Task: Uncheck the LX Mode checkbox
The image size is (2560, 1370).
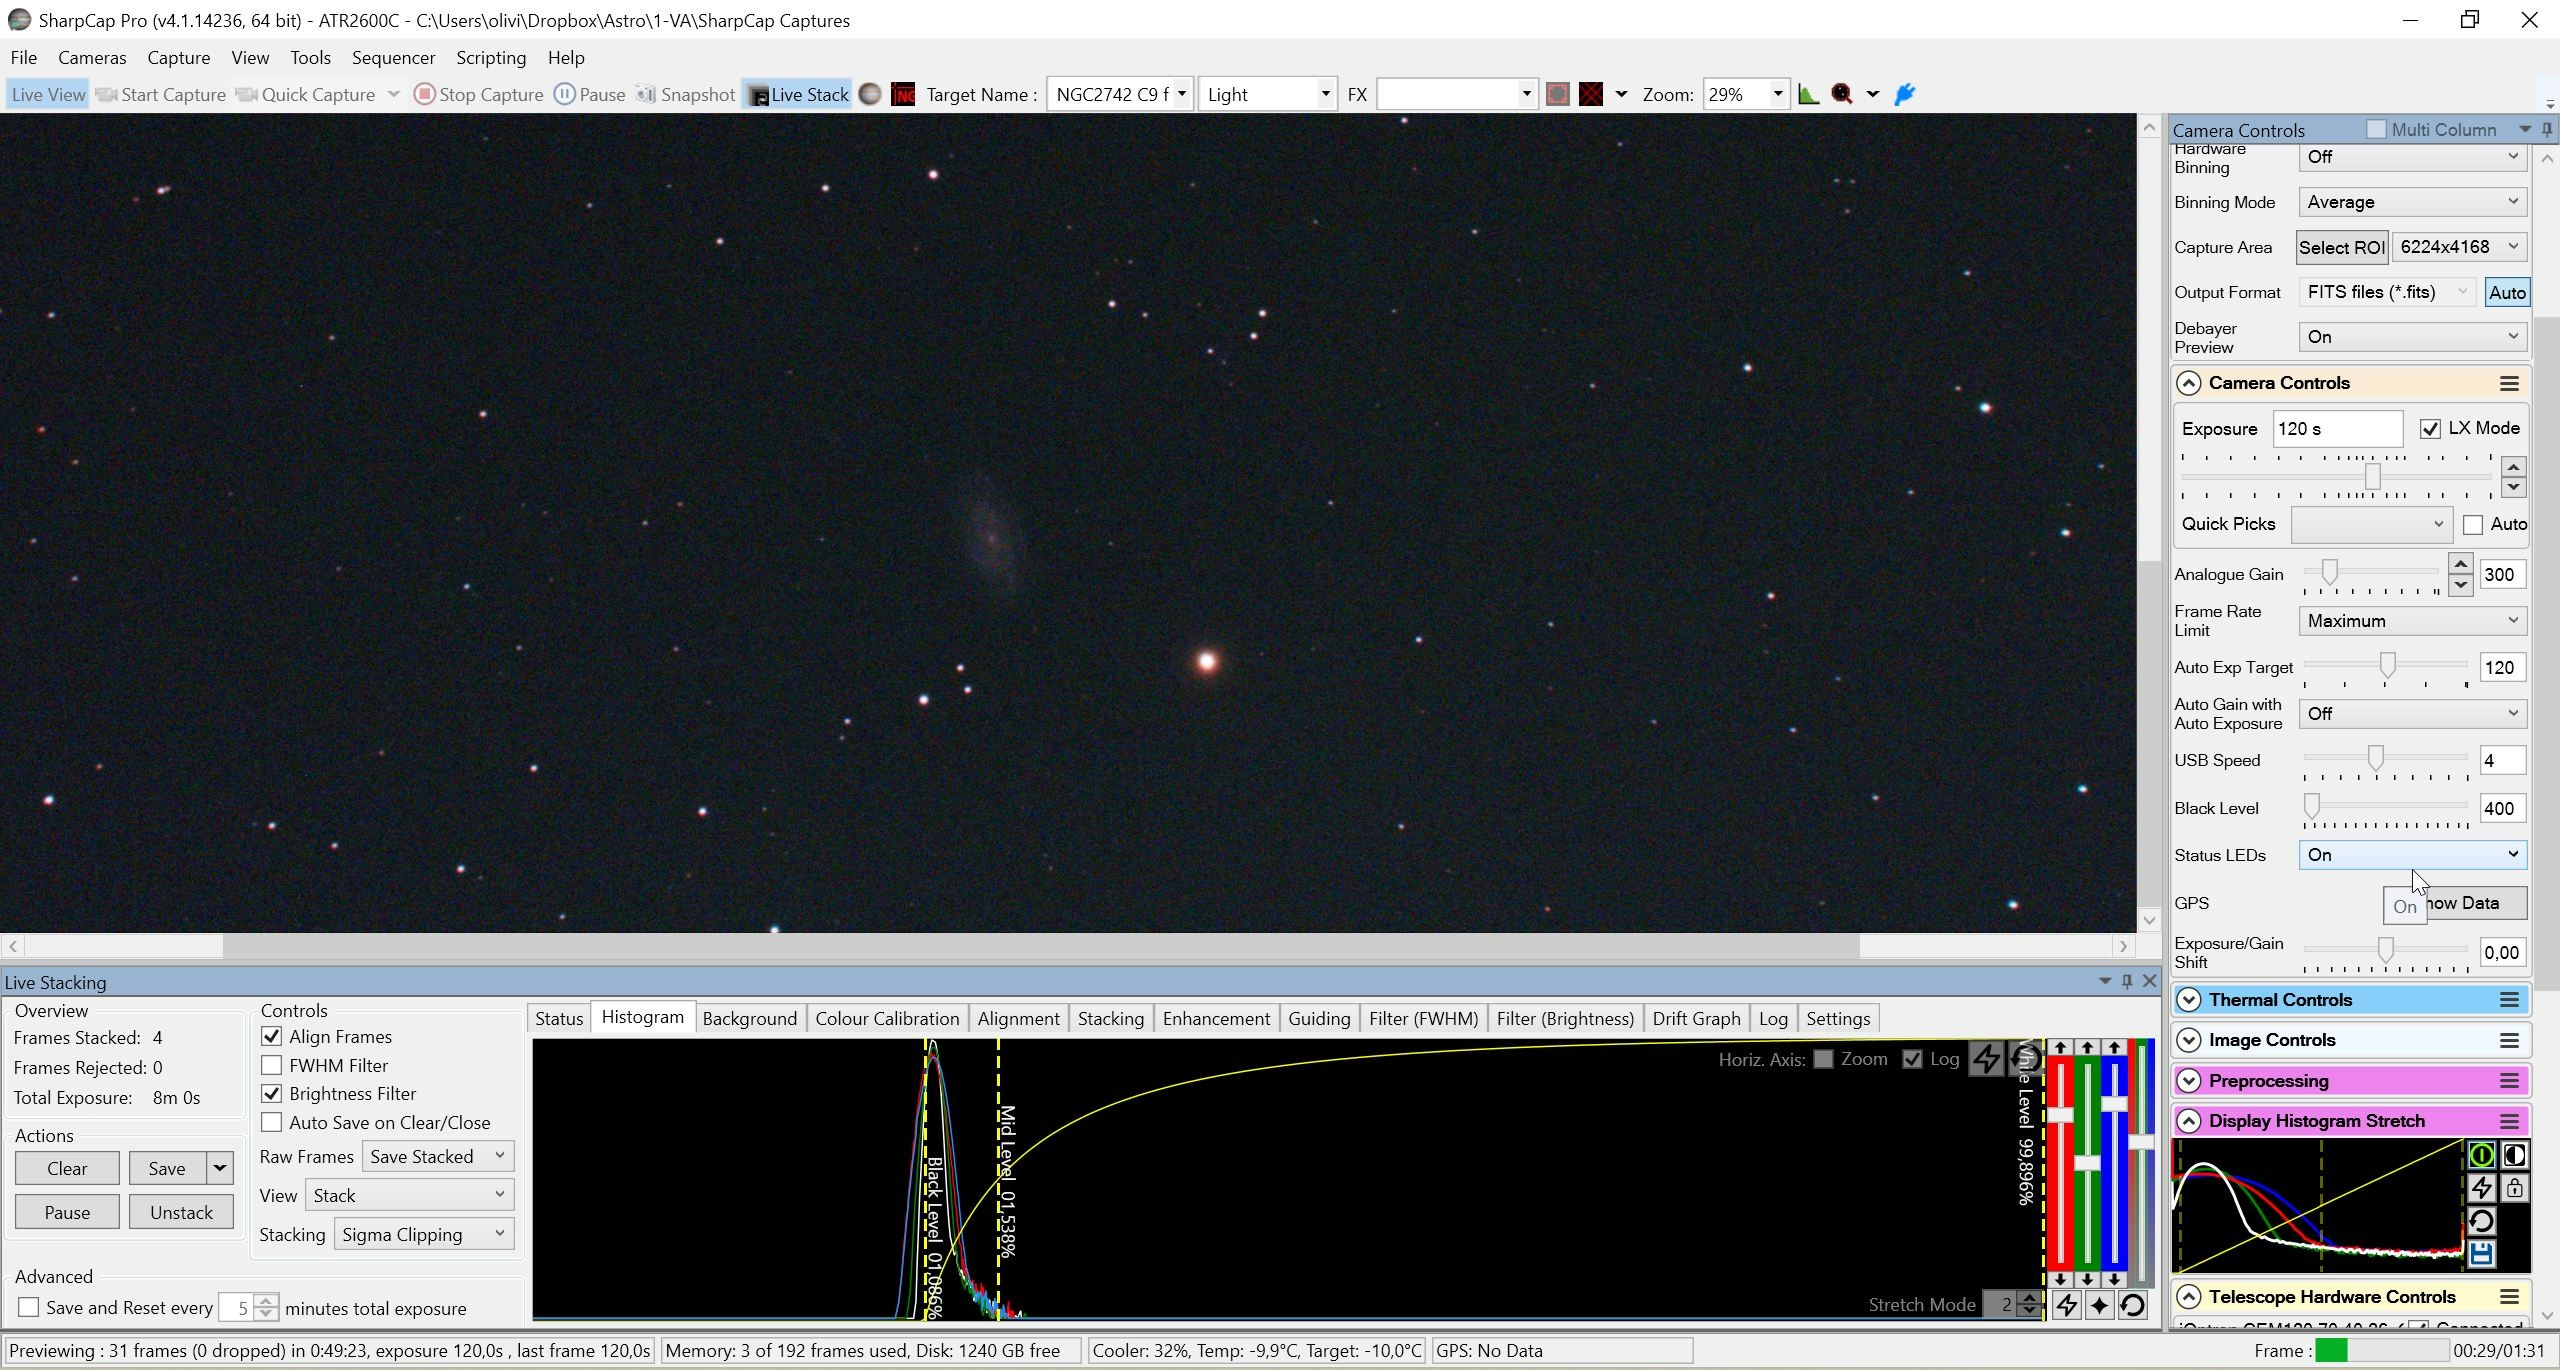Action: pos(2430,429)
